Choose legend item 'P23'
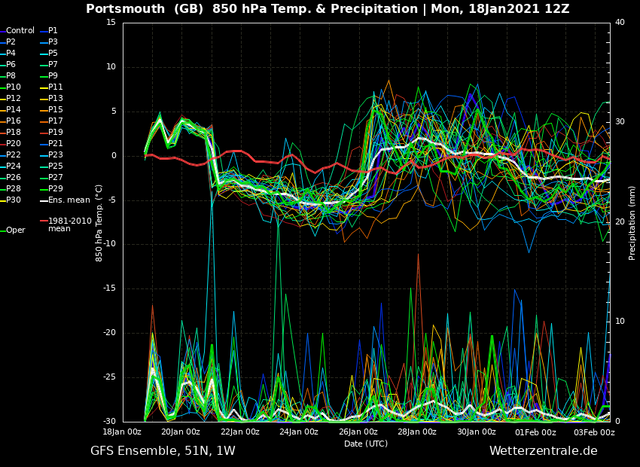 52,155
